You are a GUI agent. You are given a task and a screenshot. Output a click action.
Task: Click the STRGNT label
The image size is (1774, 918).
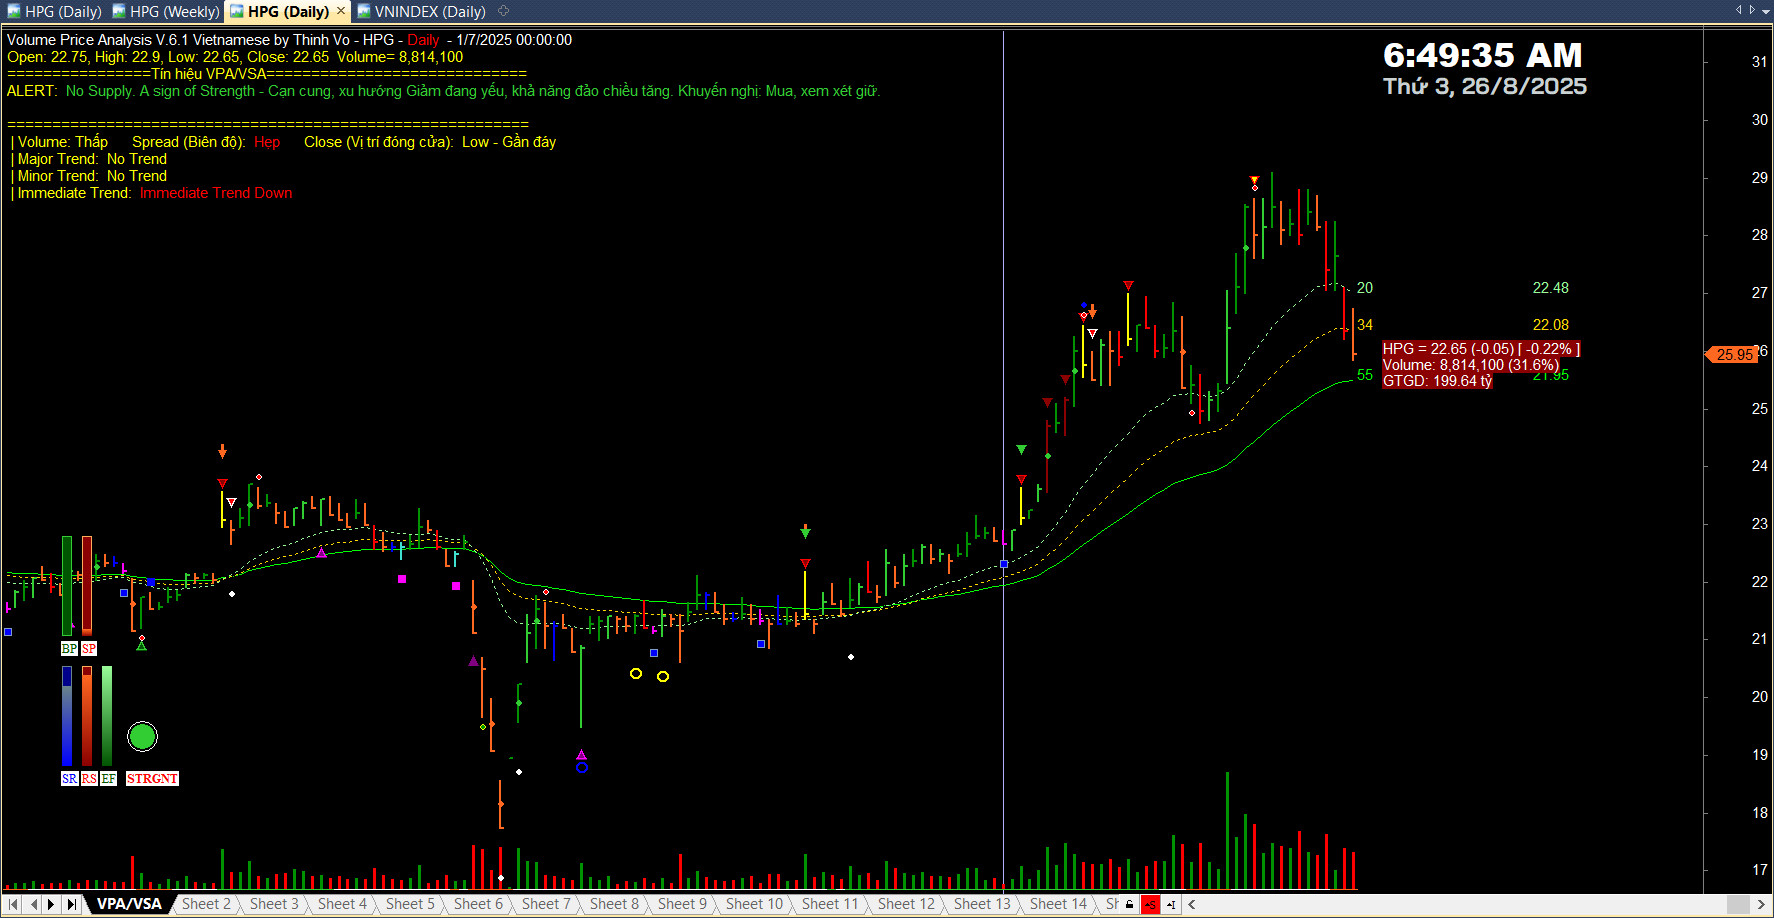click(152, 779)
